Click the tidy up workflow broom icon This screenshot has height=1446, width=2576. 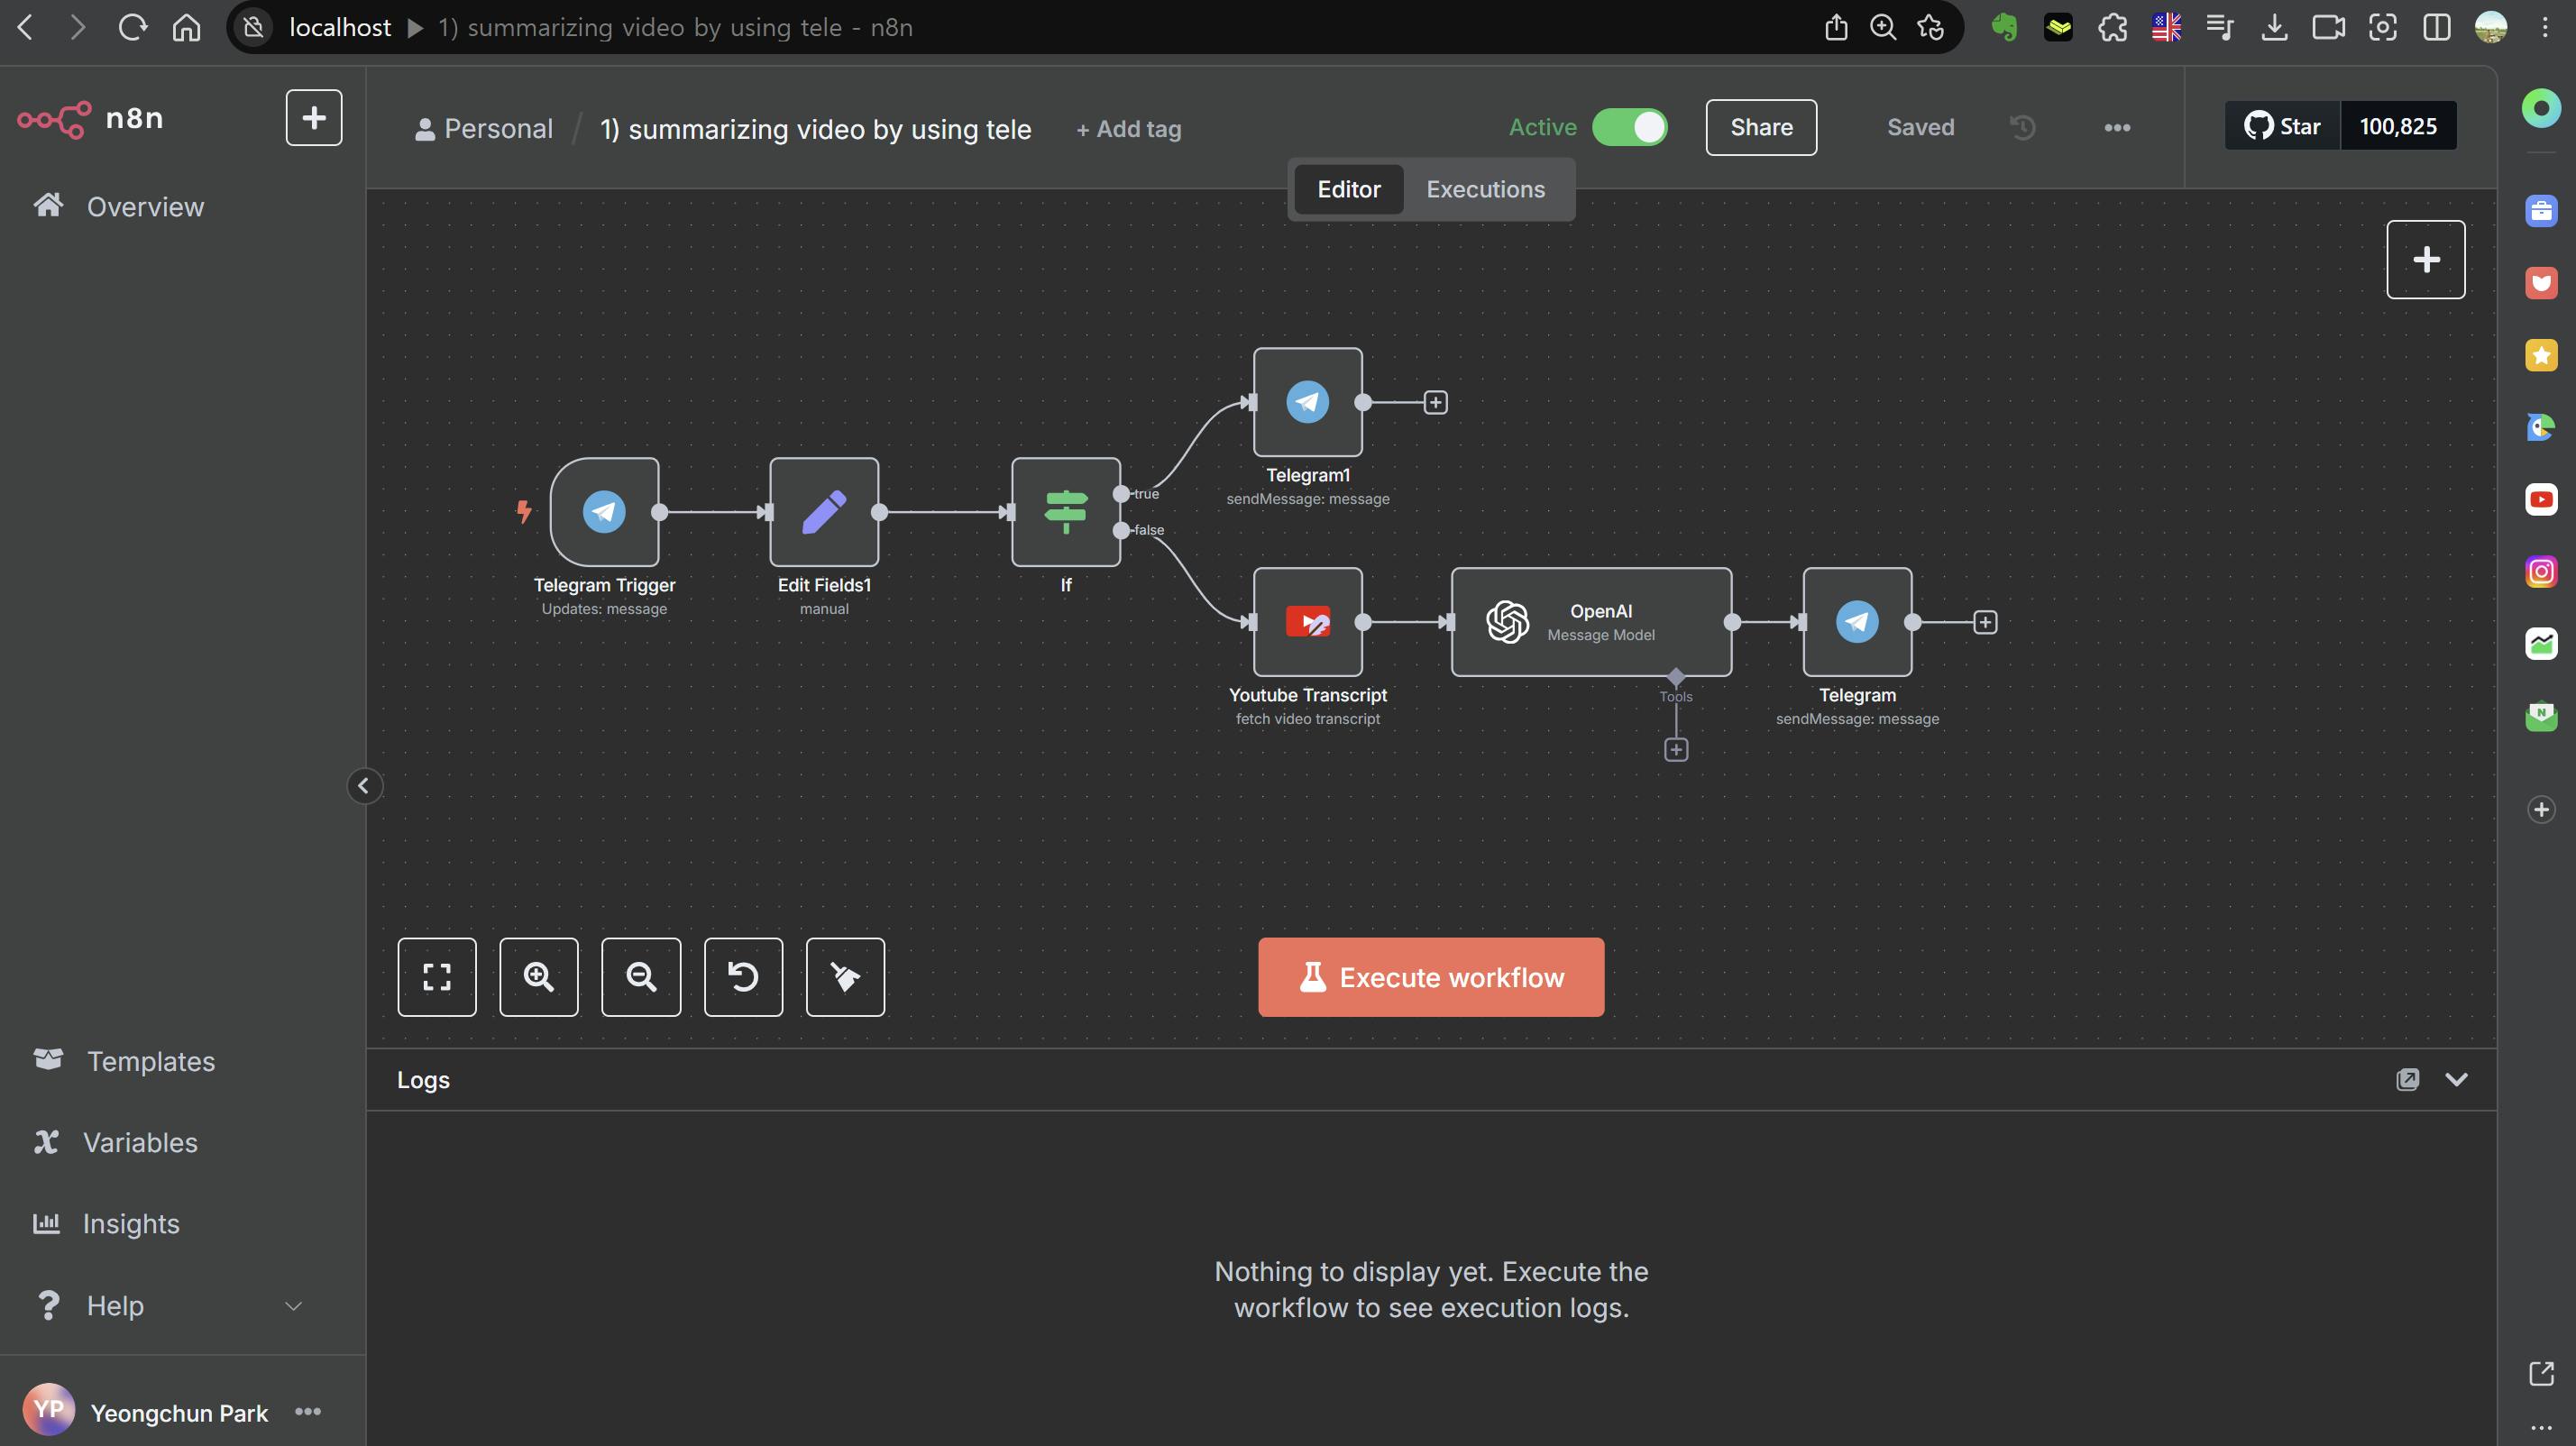(845, 977)
